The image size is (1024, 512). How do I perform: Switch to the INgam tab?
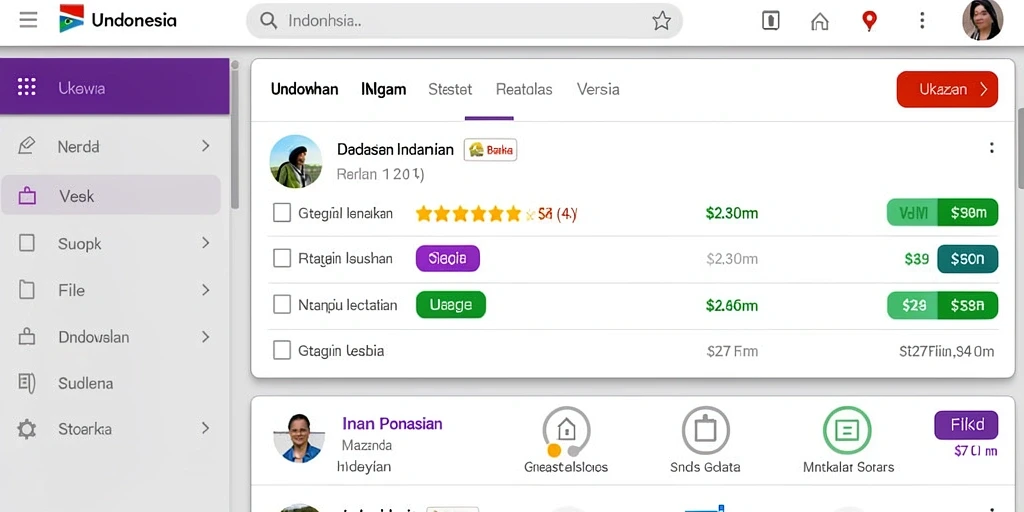click(x=383, y=89)
